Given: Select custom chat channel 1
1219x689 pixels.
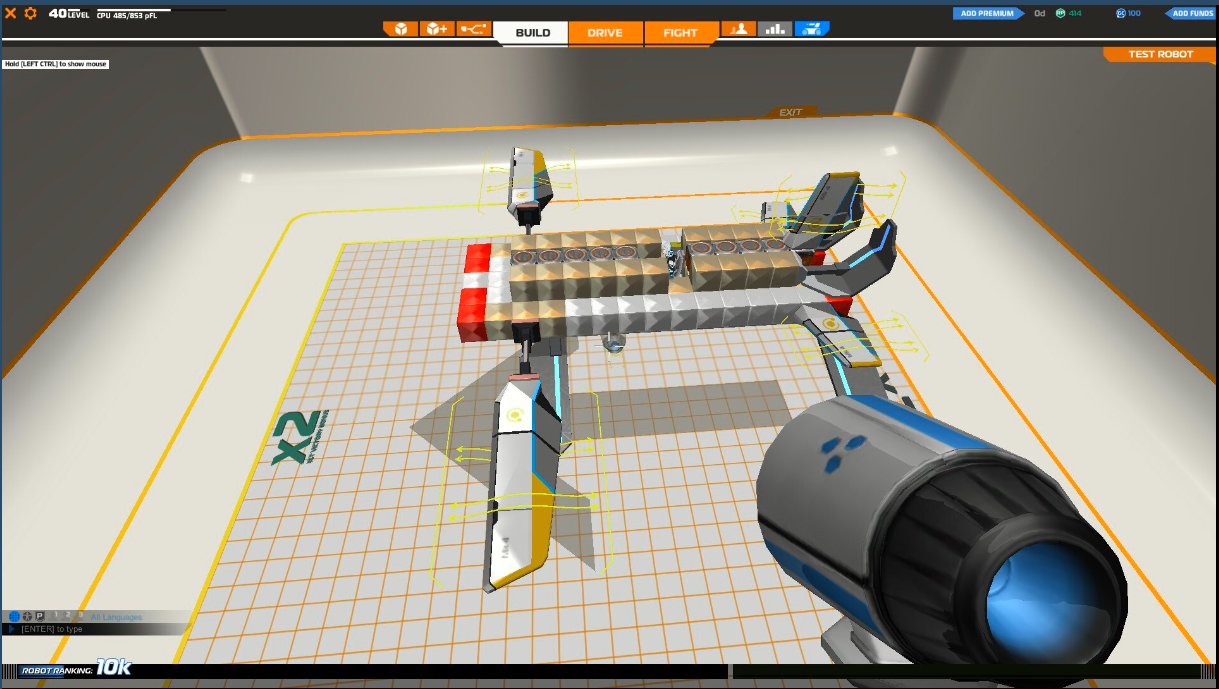Looking at the screenshot, I should point(55,615).
